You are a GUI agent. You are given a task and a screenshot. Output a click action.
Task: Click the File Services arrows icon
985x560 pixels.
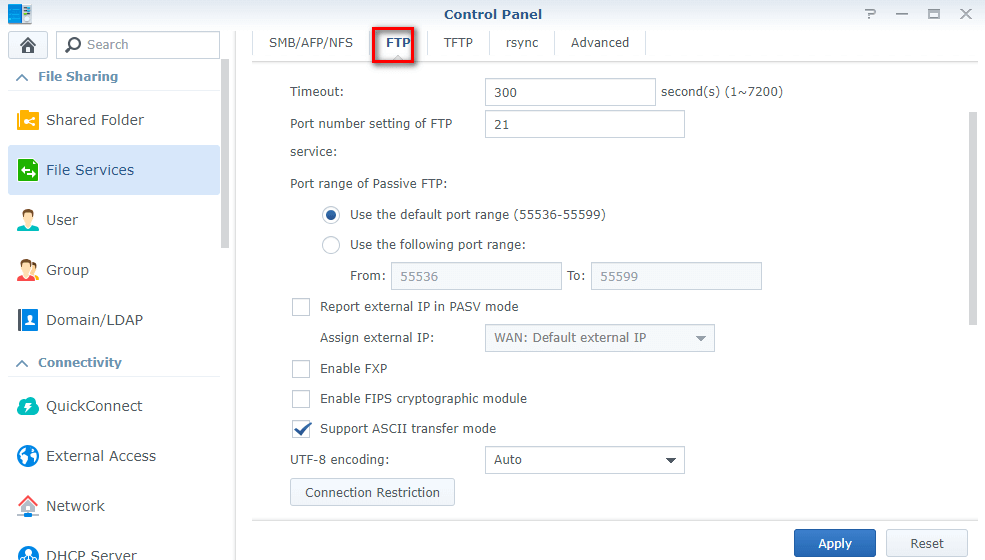(28, 170)
